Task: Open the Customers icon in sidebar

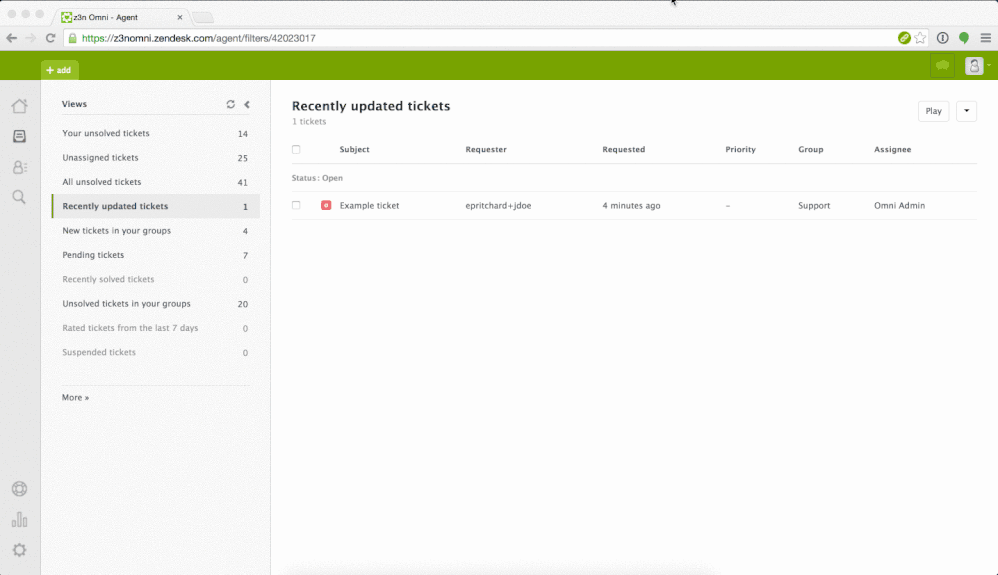Action: (19, 167)
